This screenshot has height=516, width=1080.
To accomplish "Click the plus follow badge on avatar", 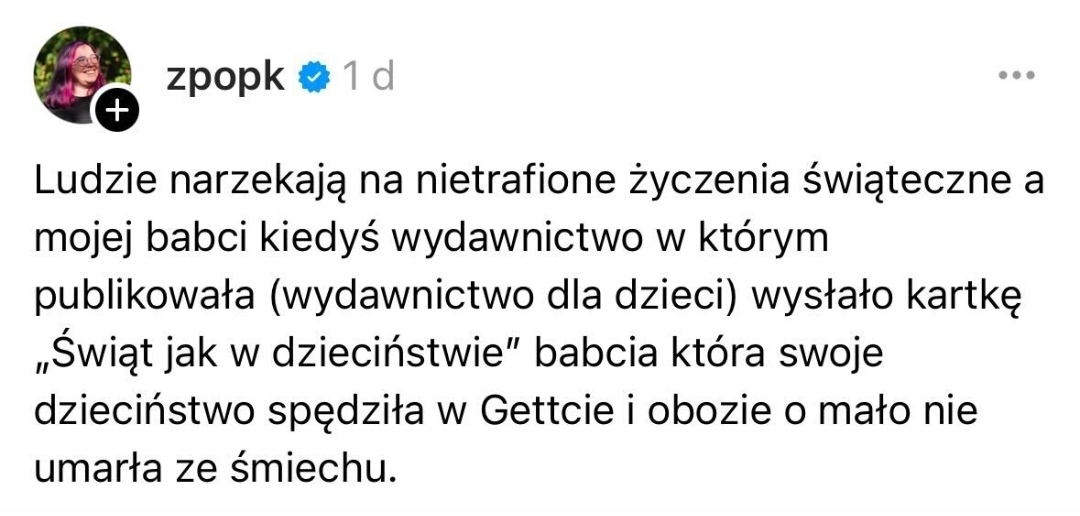I will click(115, 110).
